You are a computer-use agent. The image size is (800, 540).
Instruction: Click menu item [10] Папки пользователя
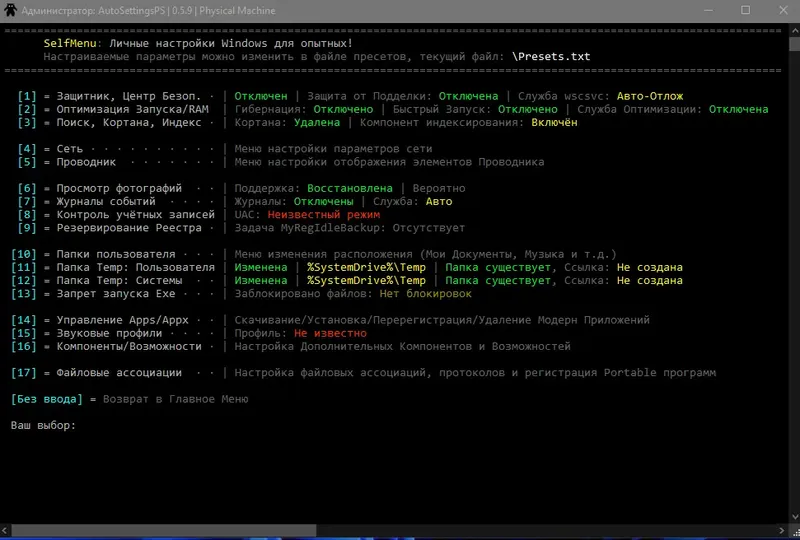(93, 254)
